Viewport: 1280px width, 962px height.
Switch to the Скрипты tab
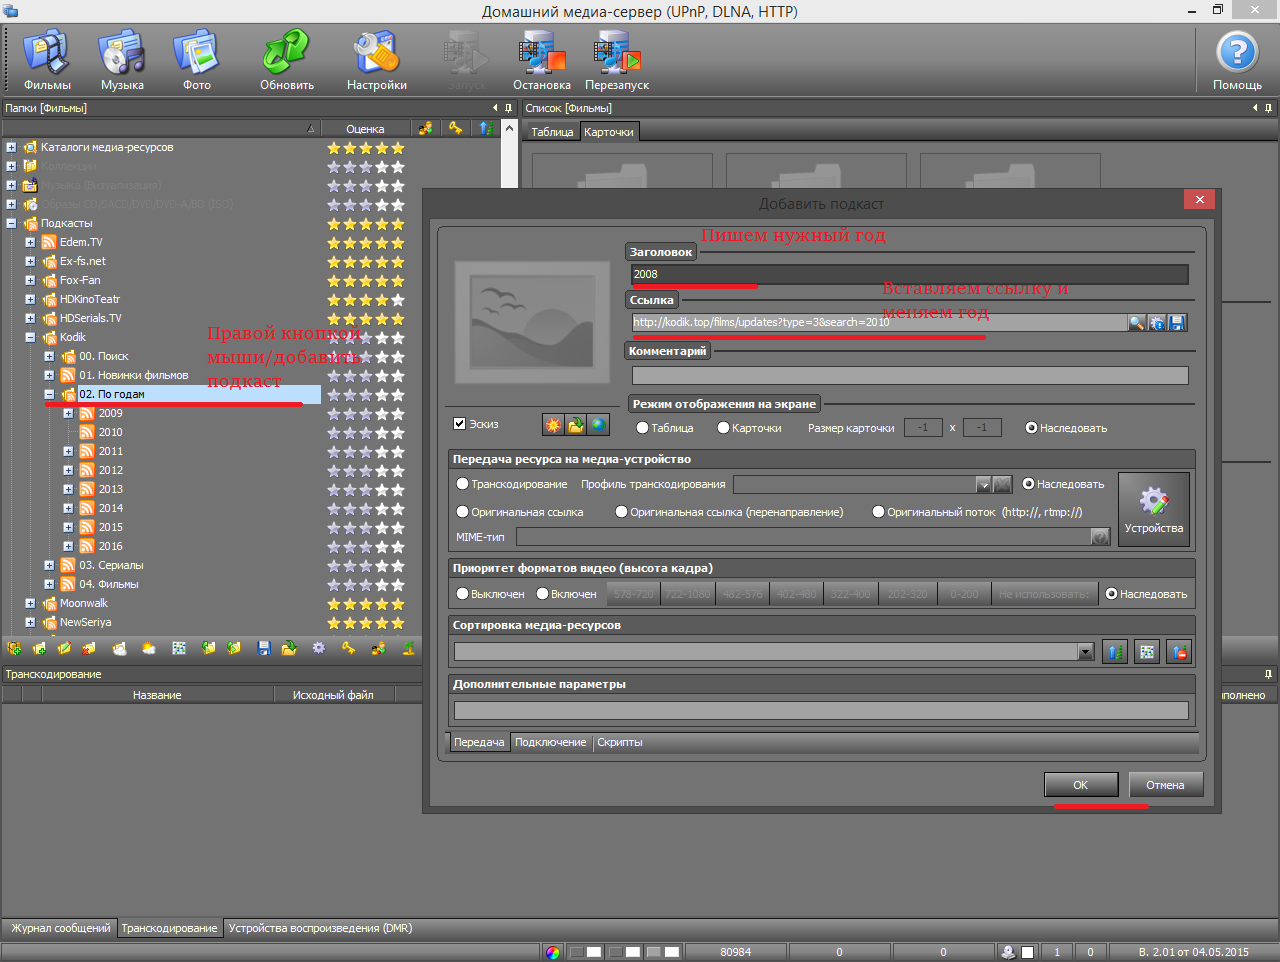tap(619, 742)
